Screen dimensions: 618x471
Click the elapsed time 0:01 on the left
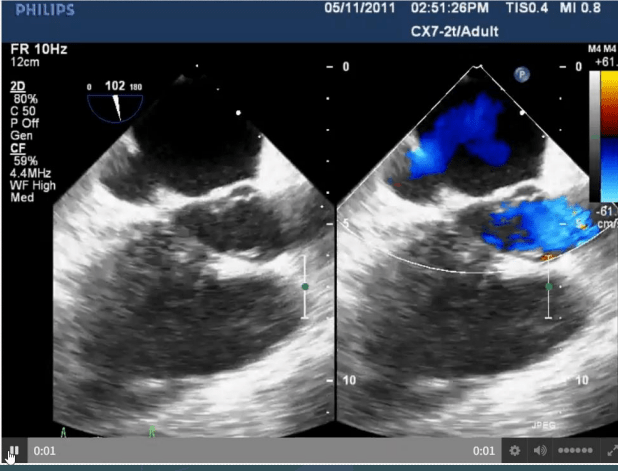pos(43,452)
